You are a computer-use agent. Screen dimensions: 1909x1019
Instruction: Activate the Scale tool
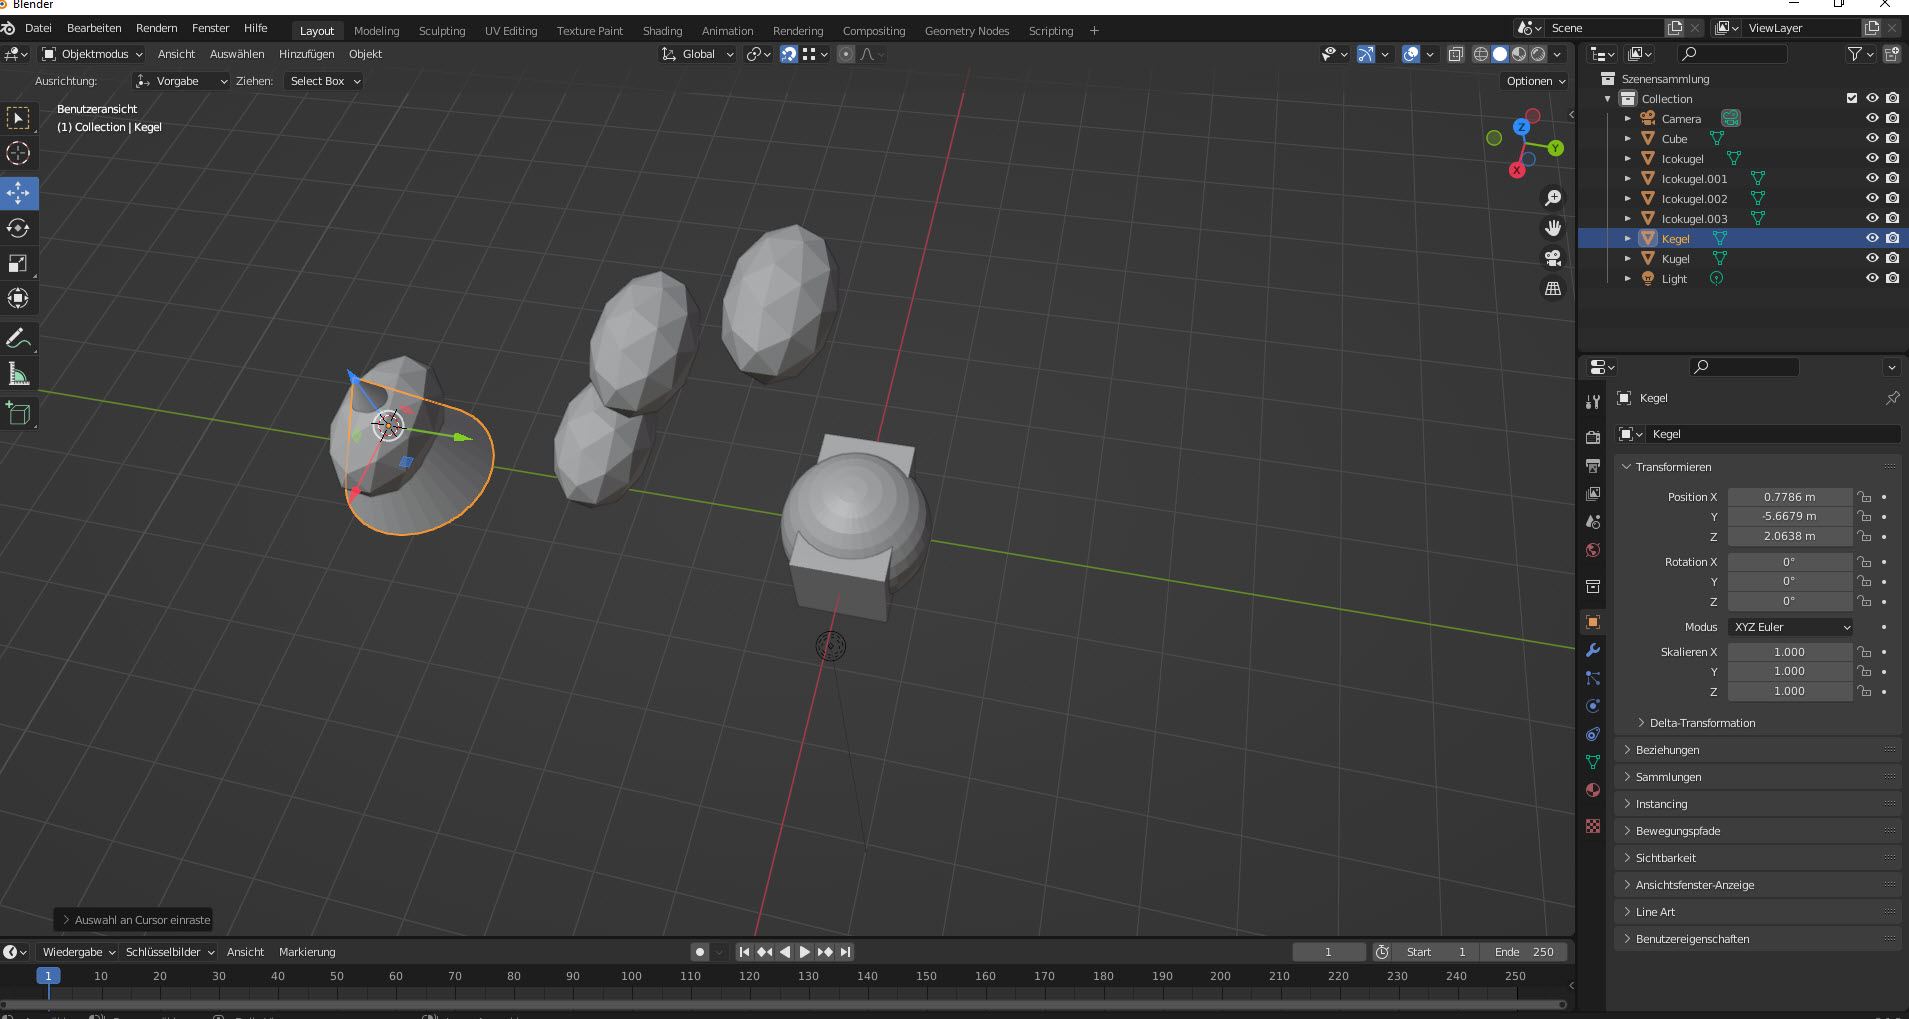[x=18, y=263]
